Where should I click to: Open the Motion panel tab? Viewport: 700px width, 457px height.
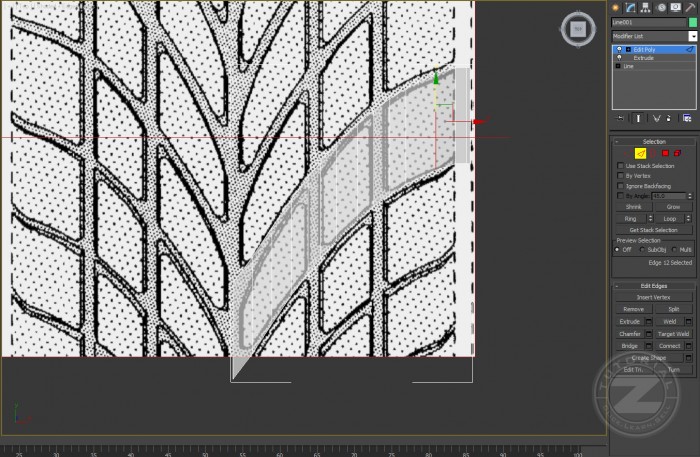click(x=661, y=7)
